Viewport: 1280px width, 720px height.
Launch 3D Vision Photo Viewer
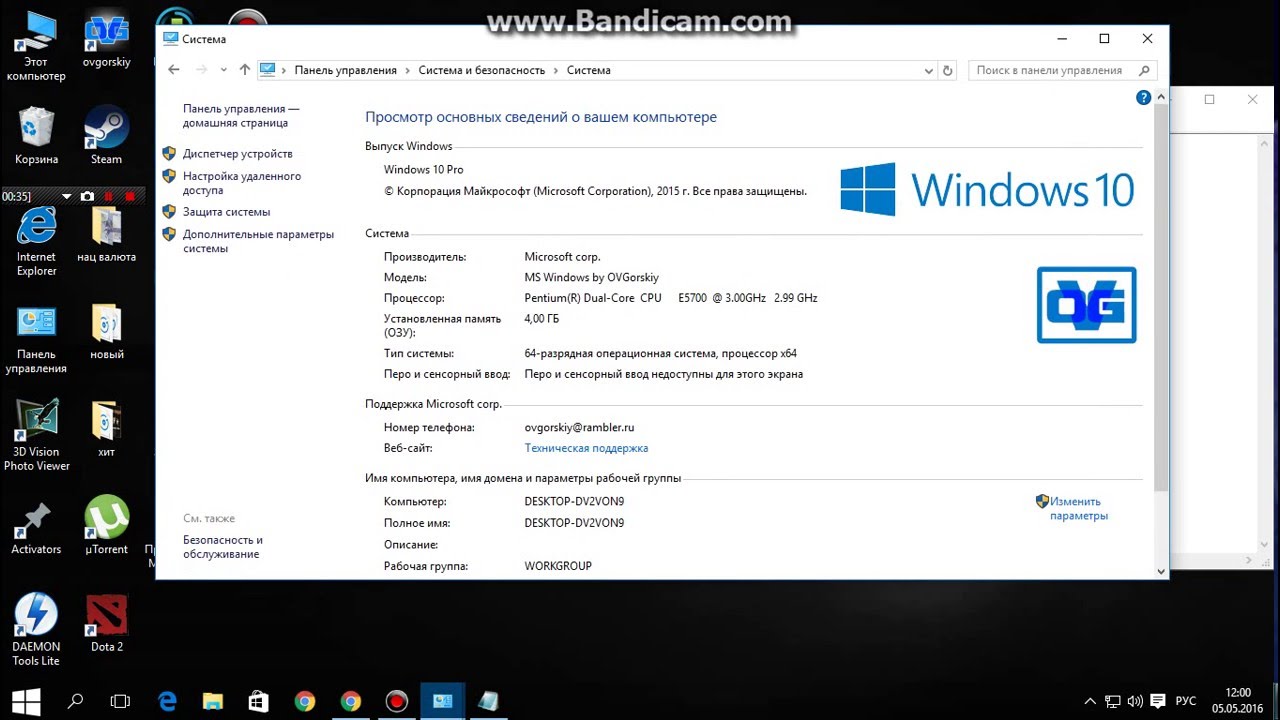click(36, 436)
